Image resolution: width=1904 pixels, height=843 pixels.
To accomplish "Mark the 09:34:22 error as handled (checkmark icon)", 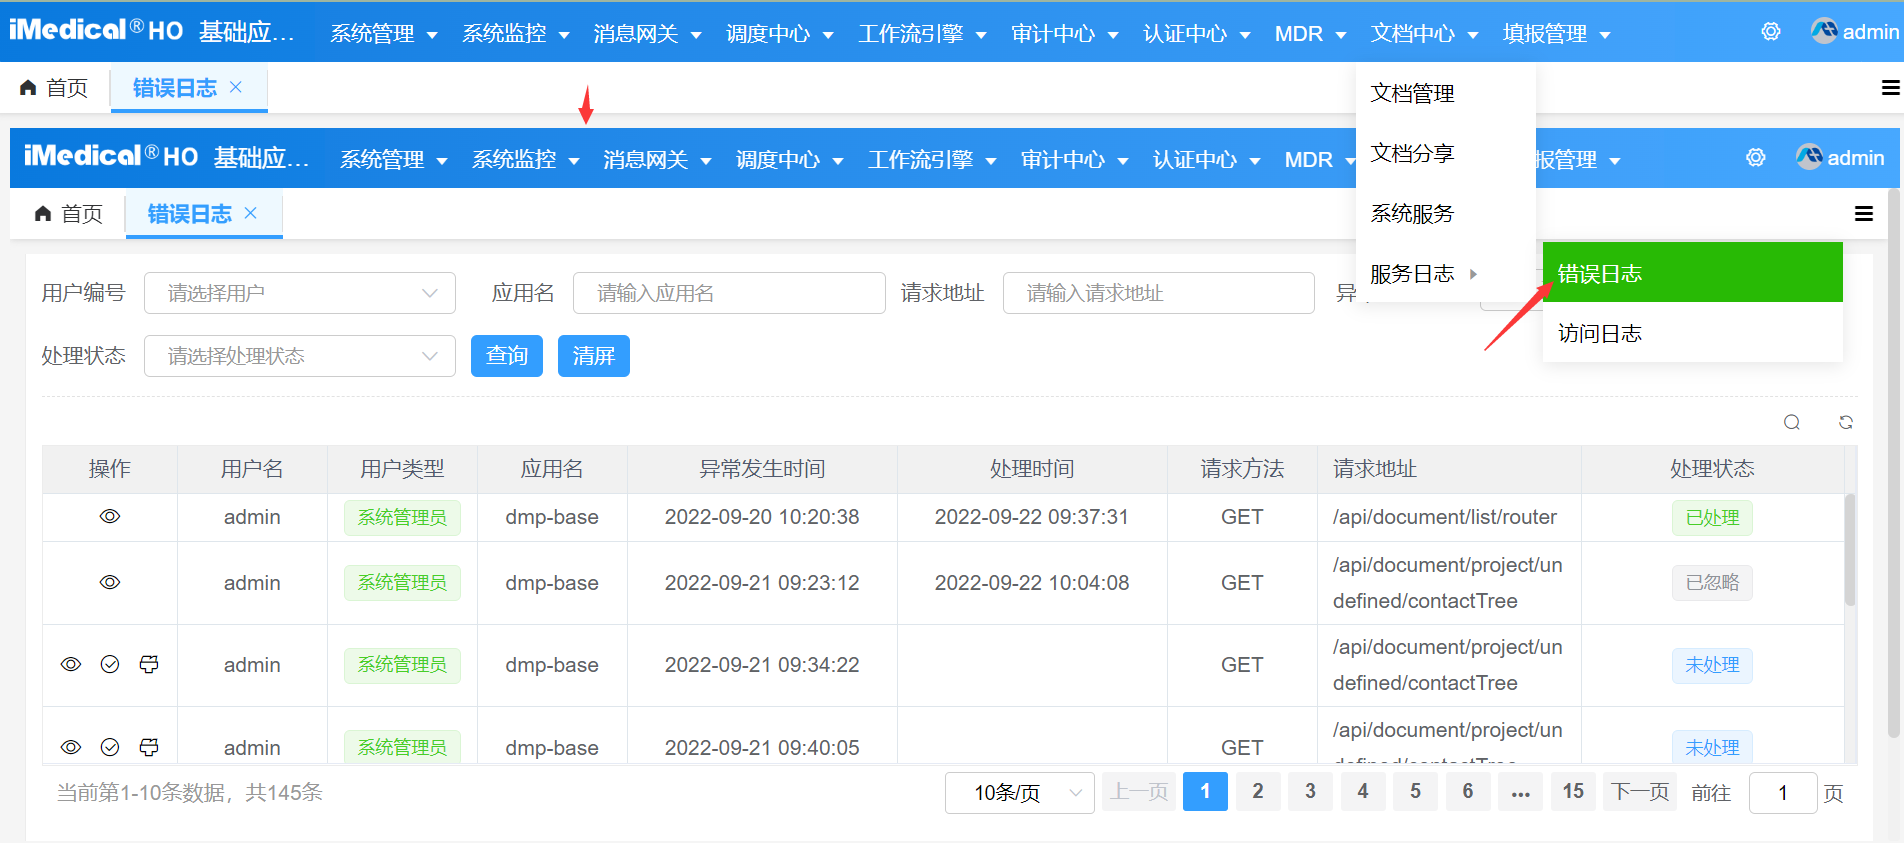I will [x=110, y=665].
